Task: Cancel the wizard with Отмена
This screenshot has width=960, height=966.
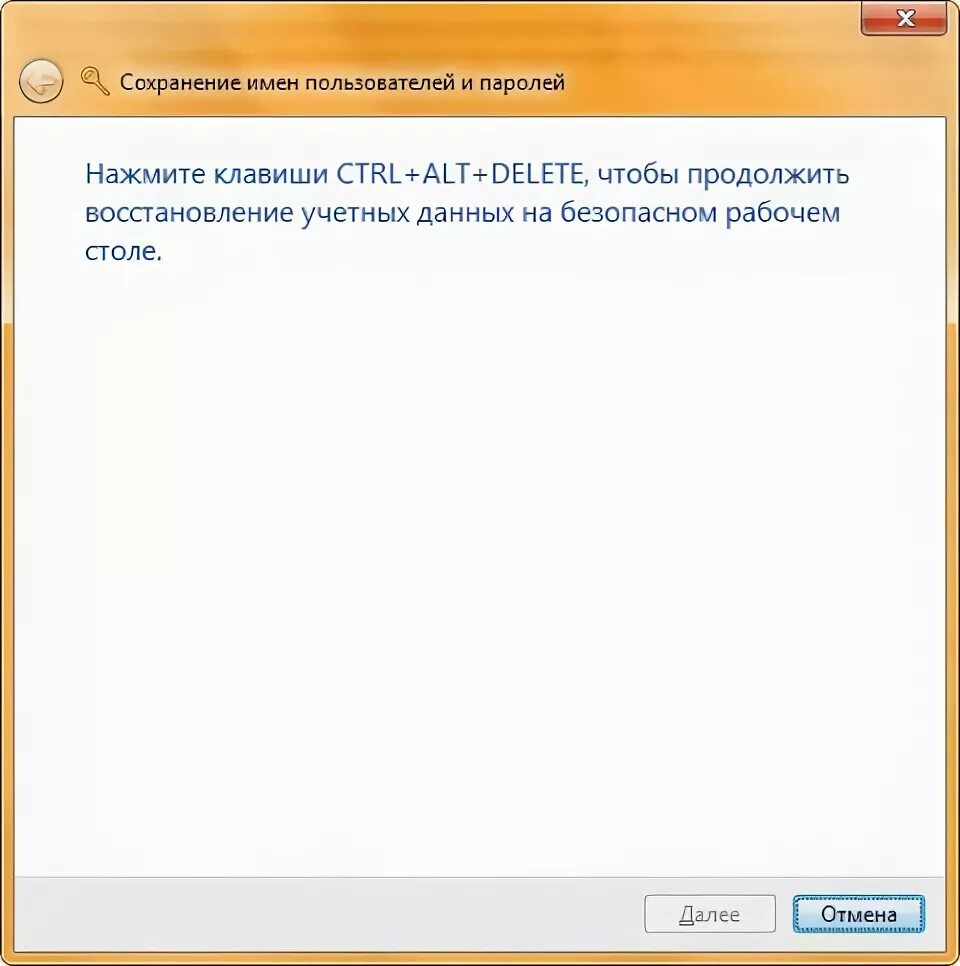Action: [859, 914]
